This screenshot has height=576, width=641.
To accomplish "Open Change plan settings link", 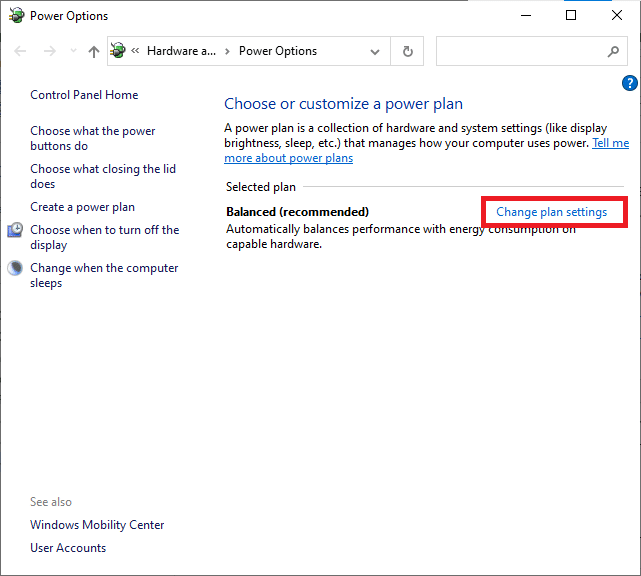I will tap(551, 212).
